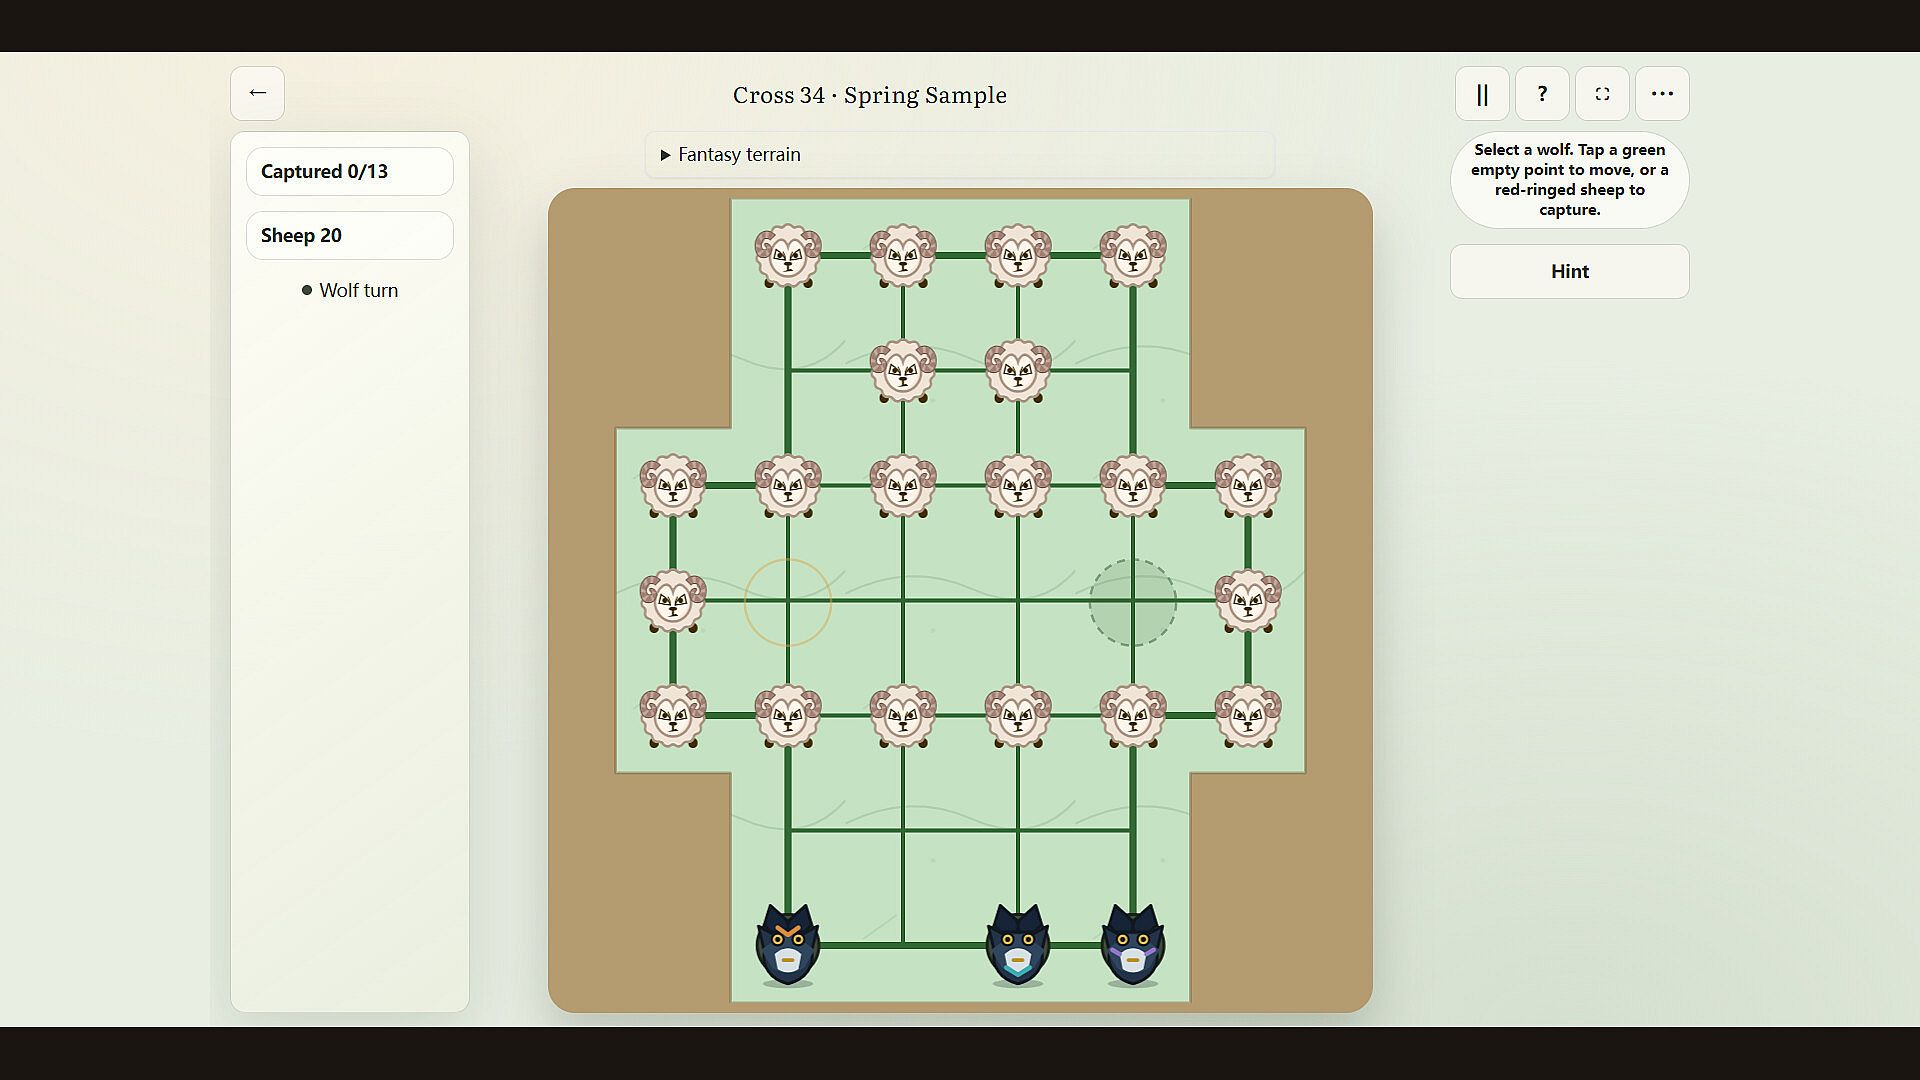The height and width of the screenshot is (1080, 1920).
Task: Open the three-dots more options menu
Action: (1662, 93)
